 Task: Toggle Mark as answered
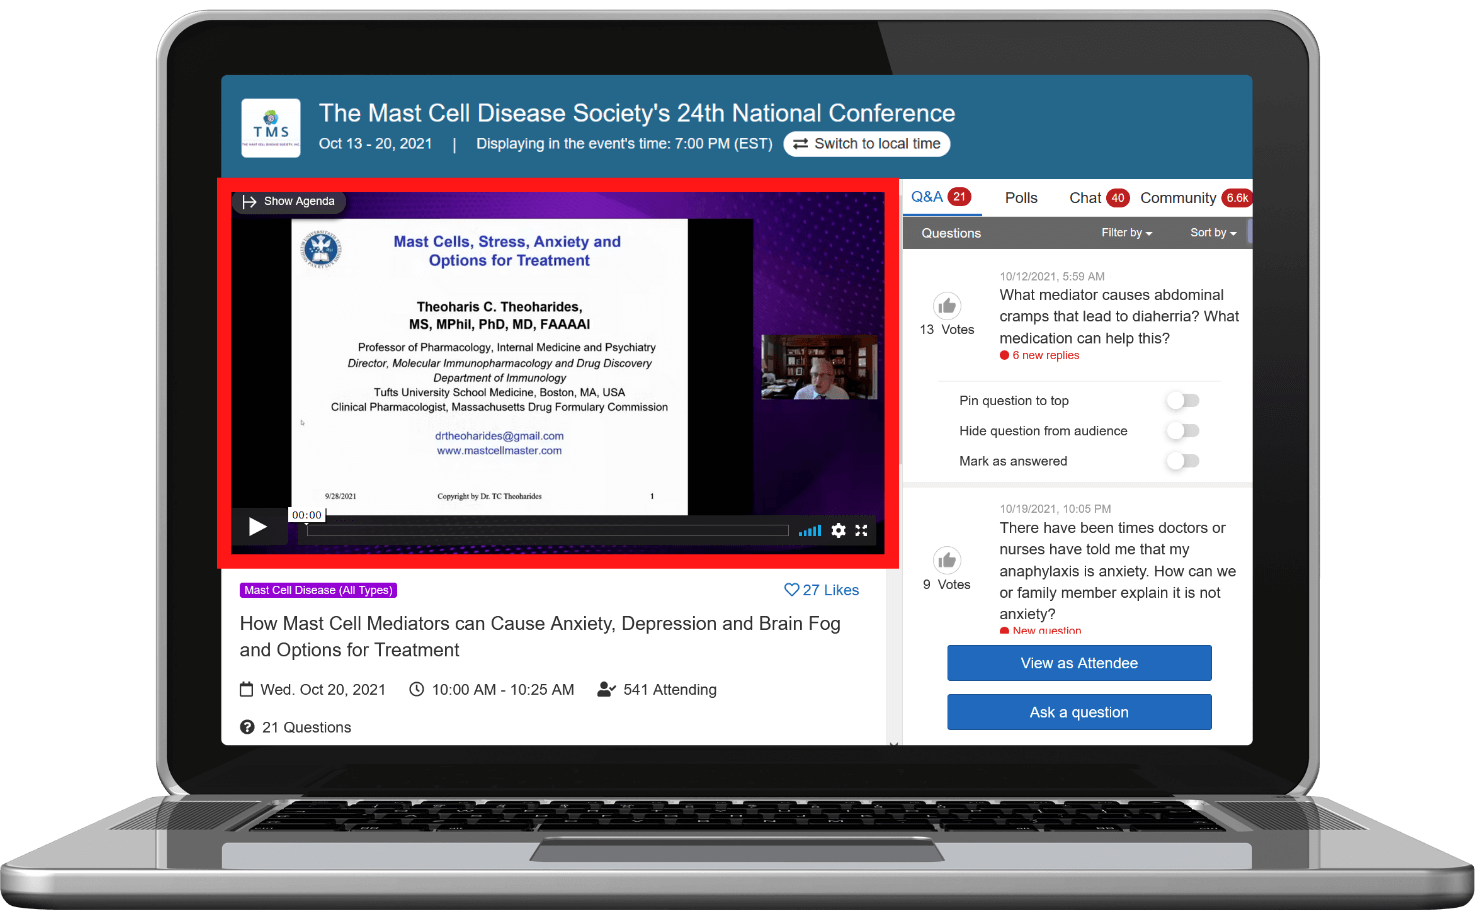click(x=1183, y=461)
